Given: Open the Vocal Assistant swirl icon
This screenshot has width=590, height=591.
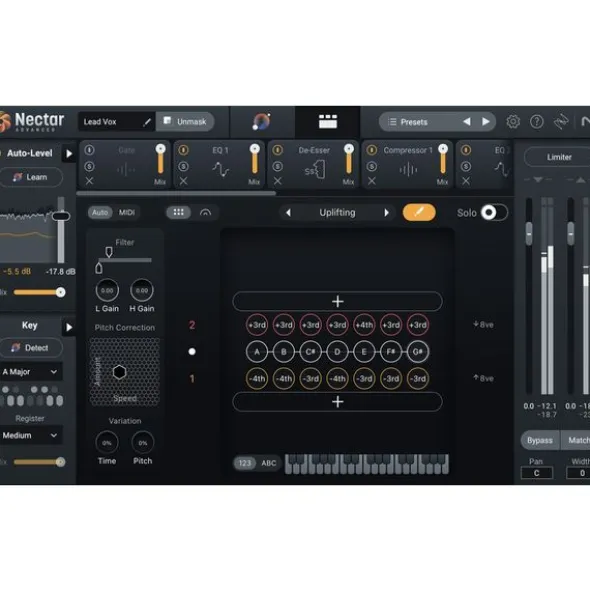Looking at the screenshot, I should click(262, 121).
